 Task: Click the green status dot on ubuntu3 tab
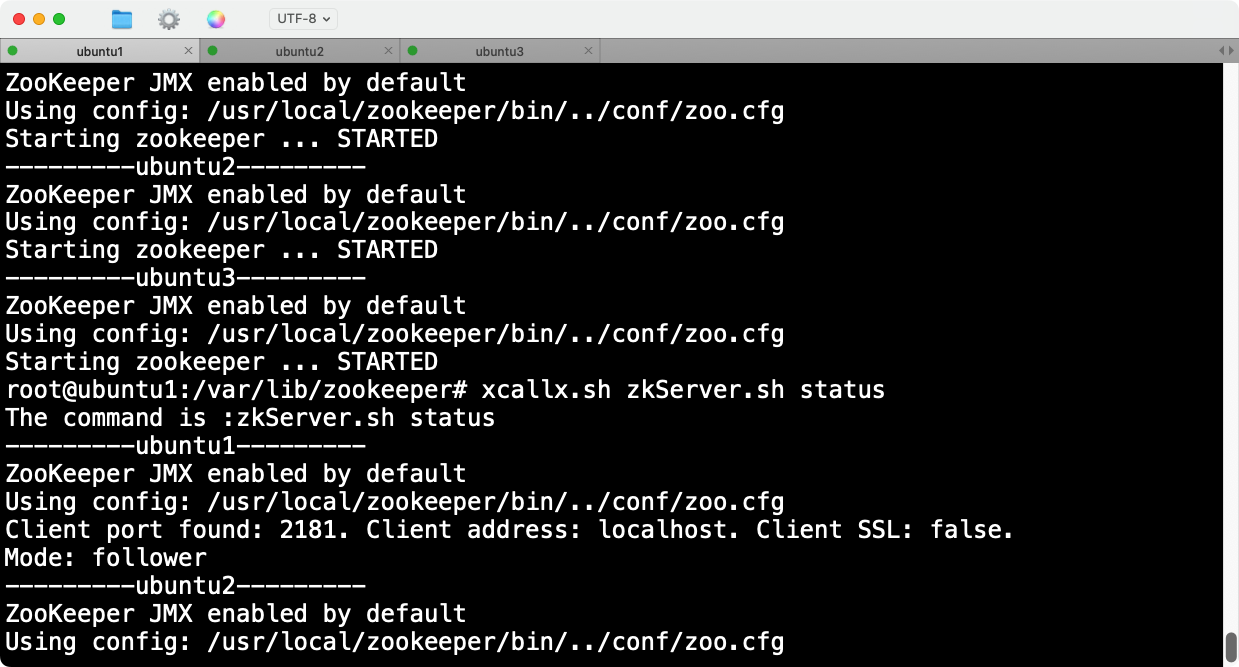click(413, 51)
